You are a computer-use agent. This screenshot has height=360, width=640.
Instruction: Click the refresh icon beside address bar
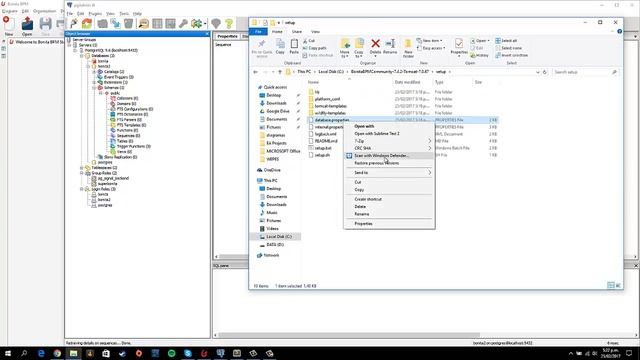[x=544, y=72]
